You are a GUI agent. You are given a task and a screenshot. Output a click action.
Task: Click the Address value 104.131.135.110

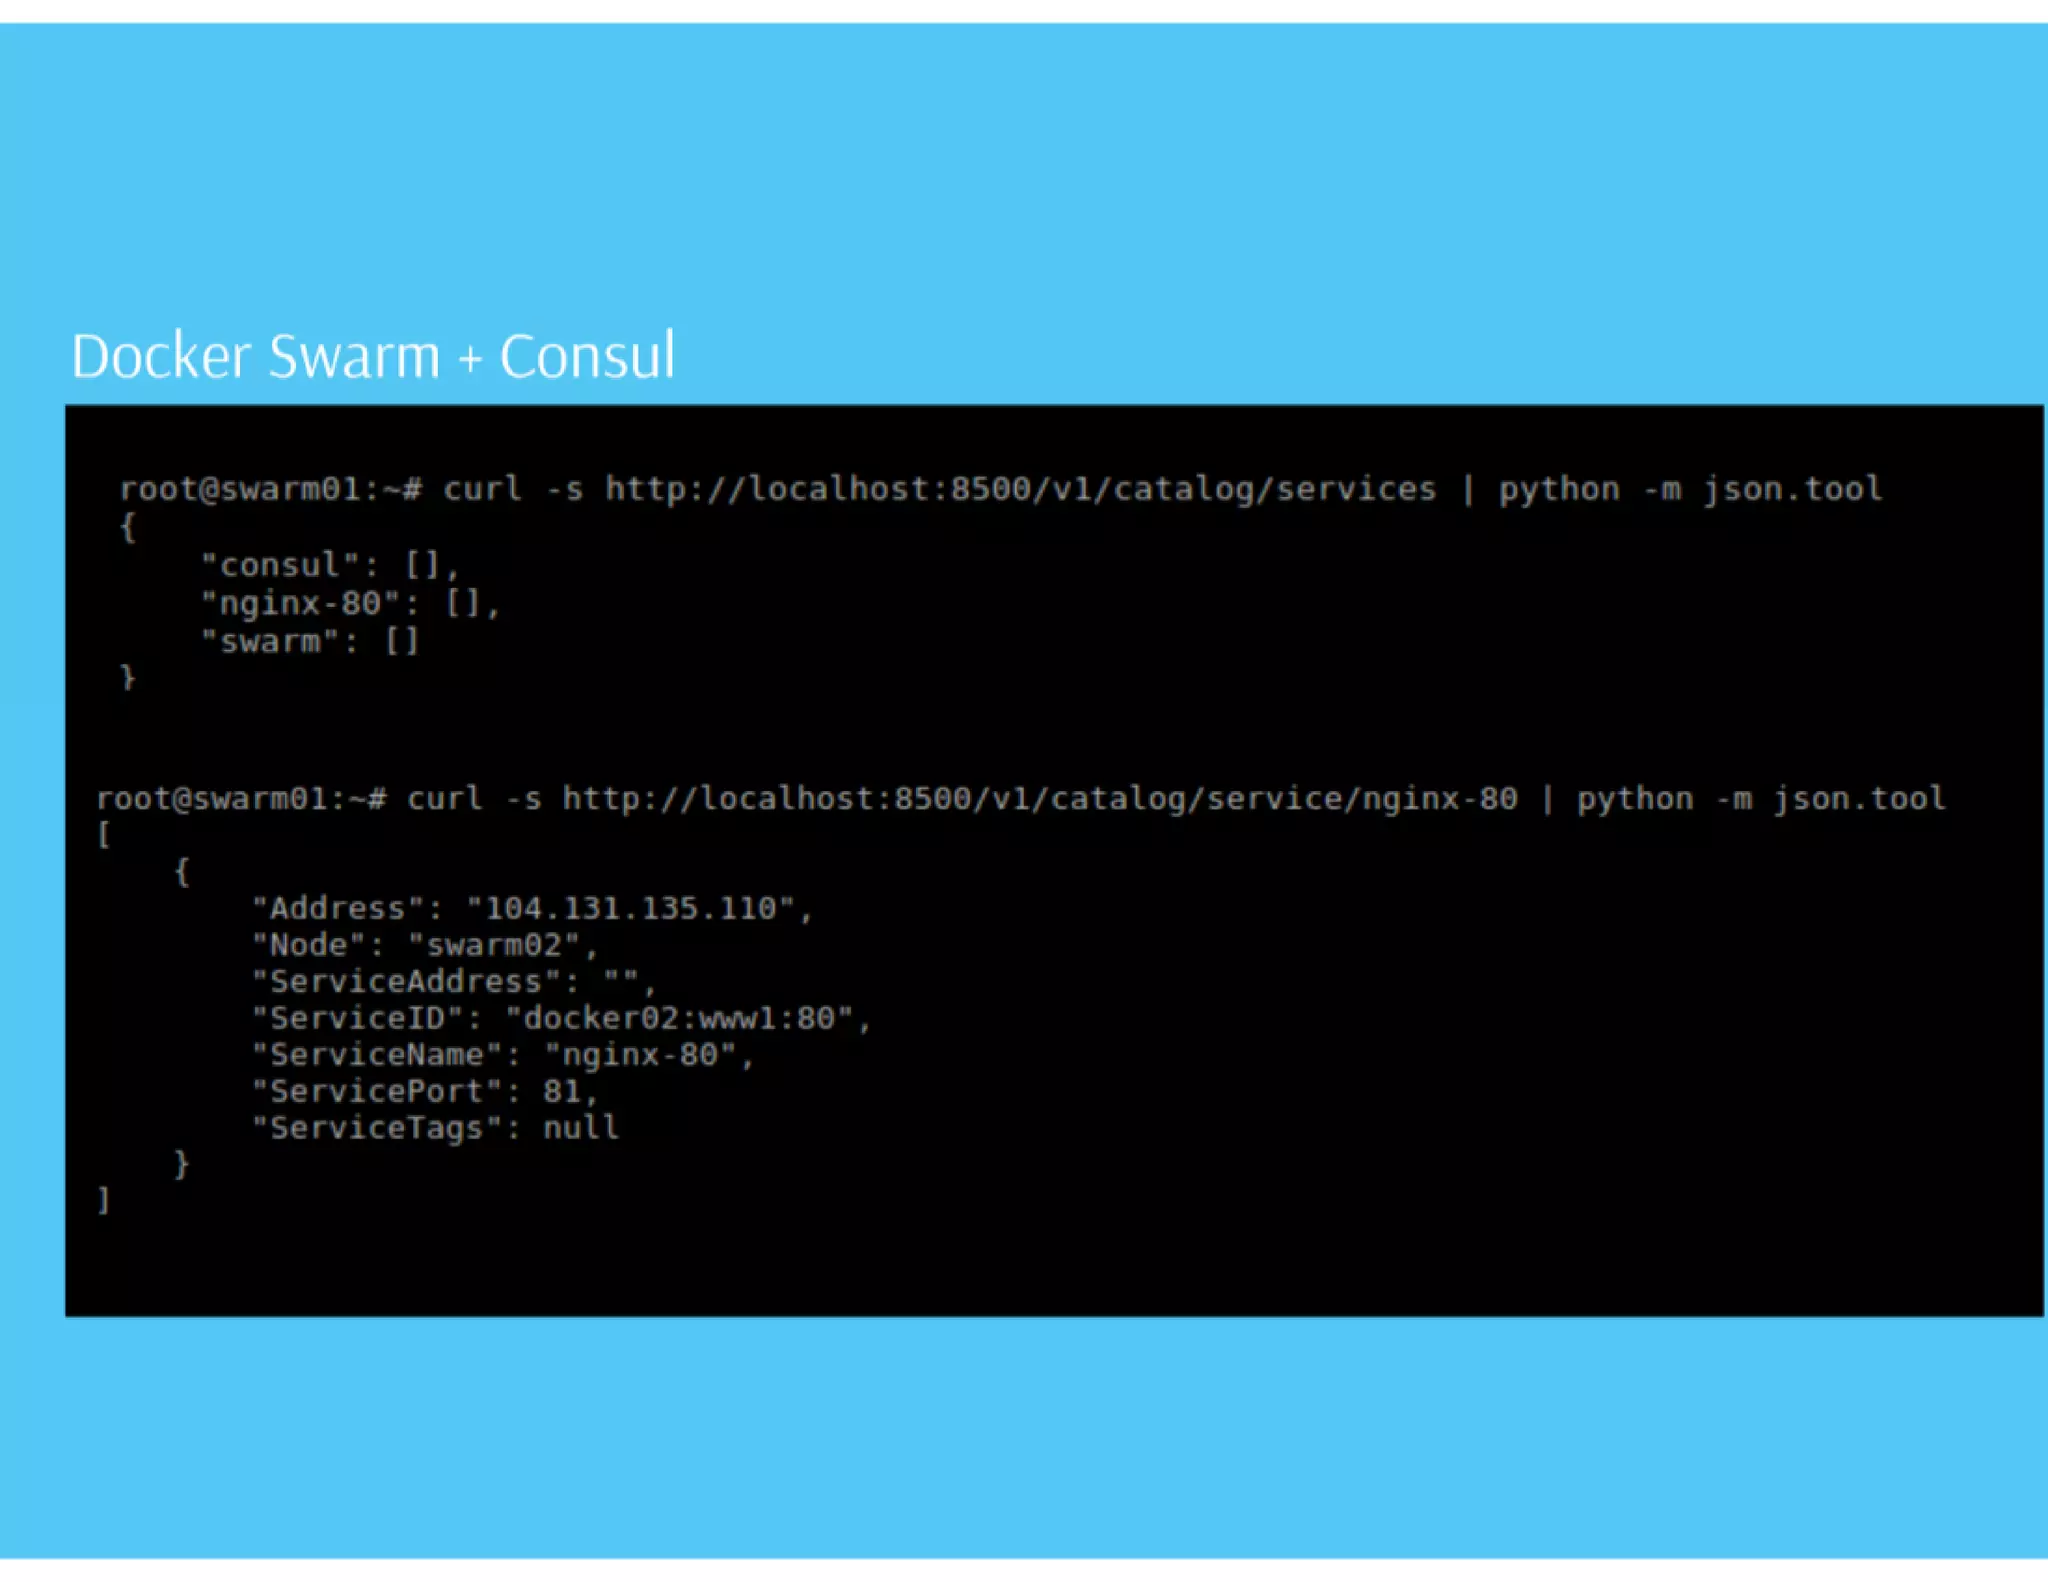click(631, 908)
